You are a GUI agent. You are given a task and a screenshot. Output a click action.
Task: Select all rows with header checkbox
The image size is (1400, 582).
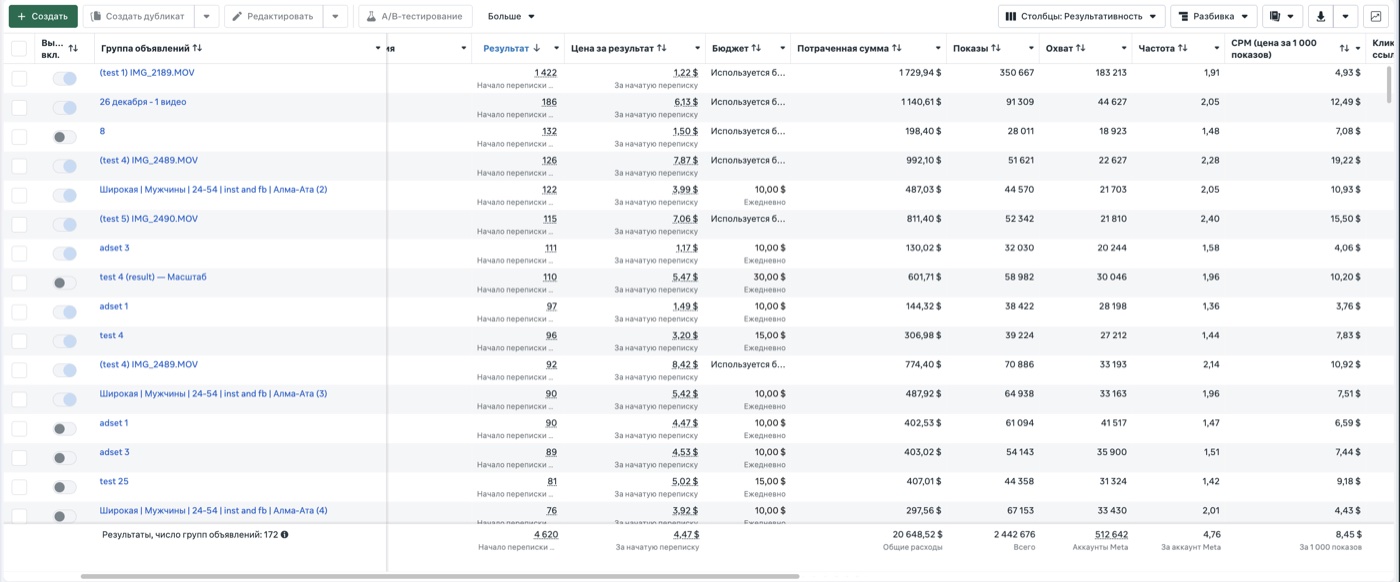coord(19,48)
